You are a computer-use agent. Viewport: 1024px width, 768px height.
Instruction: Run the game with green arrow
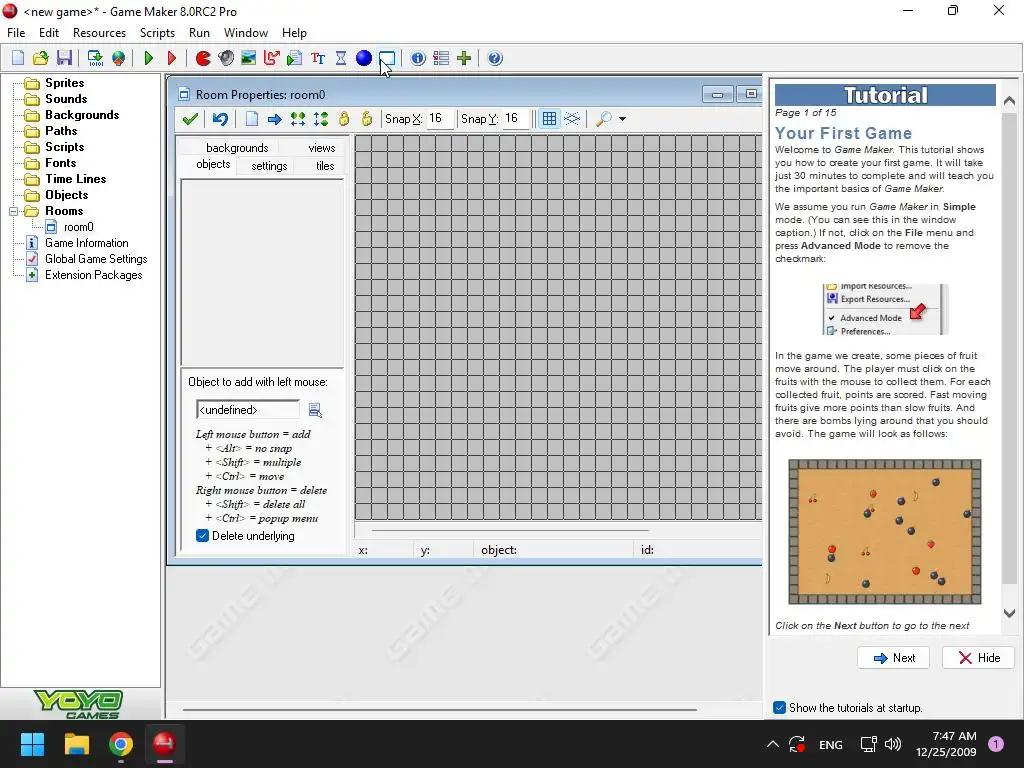(x=149, y=58)
